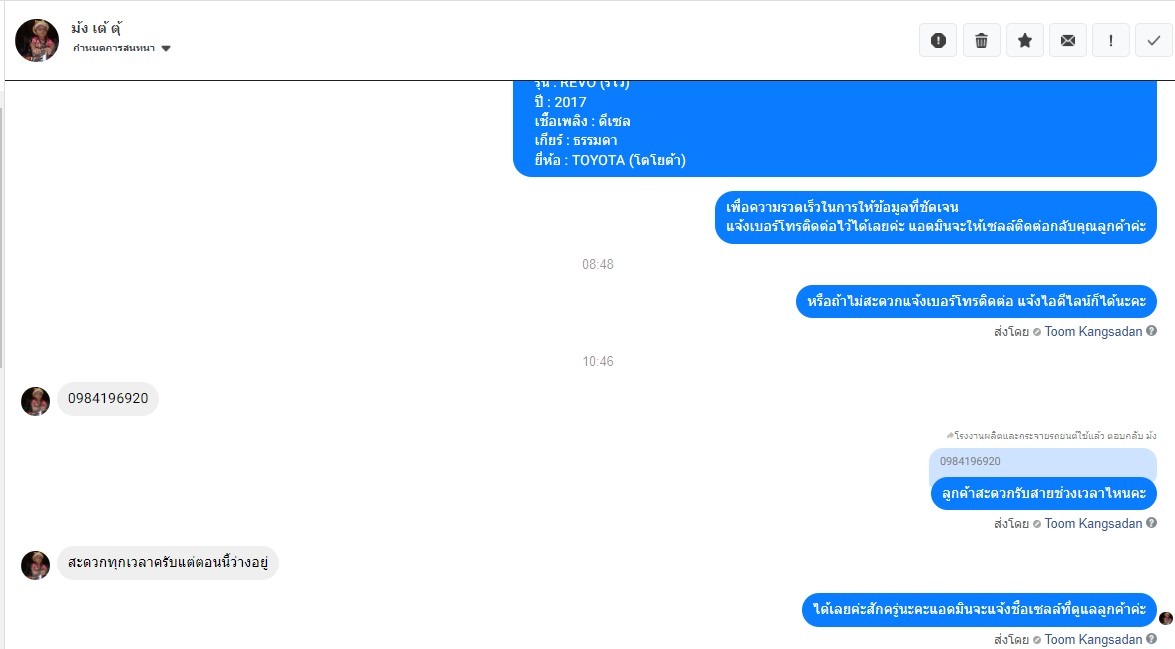Star this conversation as important
Viewport: 1175px width, 649px height.
pos(1024,40)
